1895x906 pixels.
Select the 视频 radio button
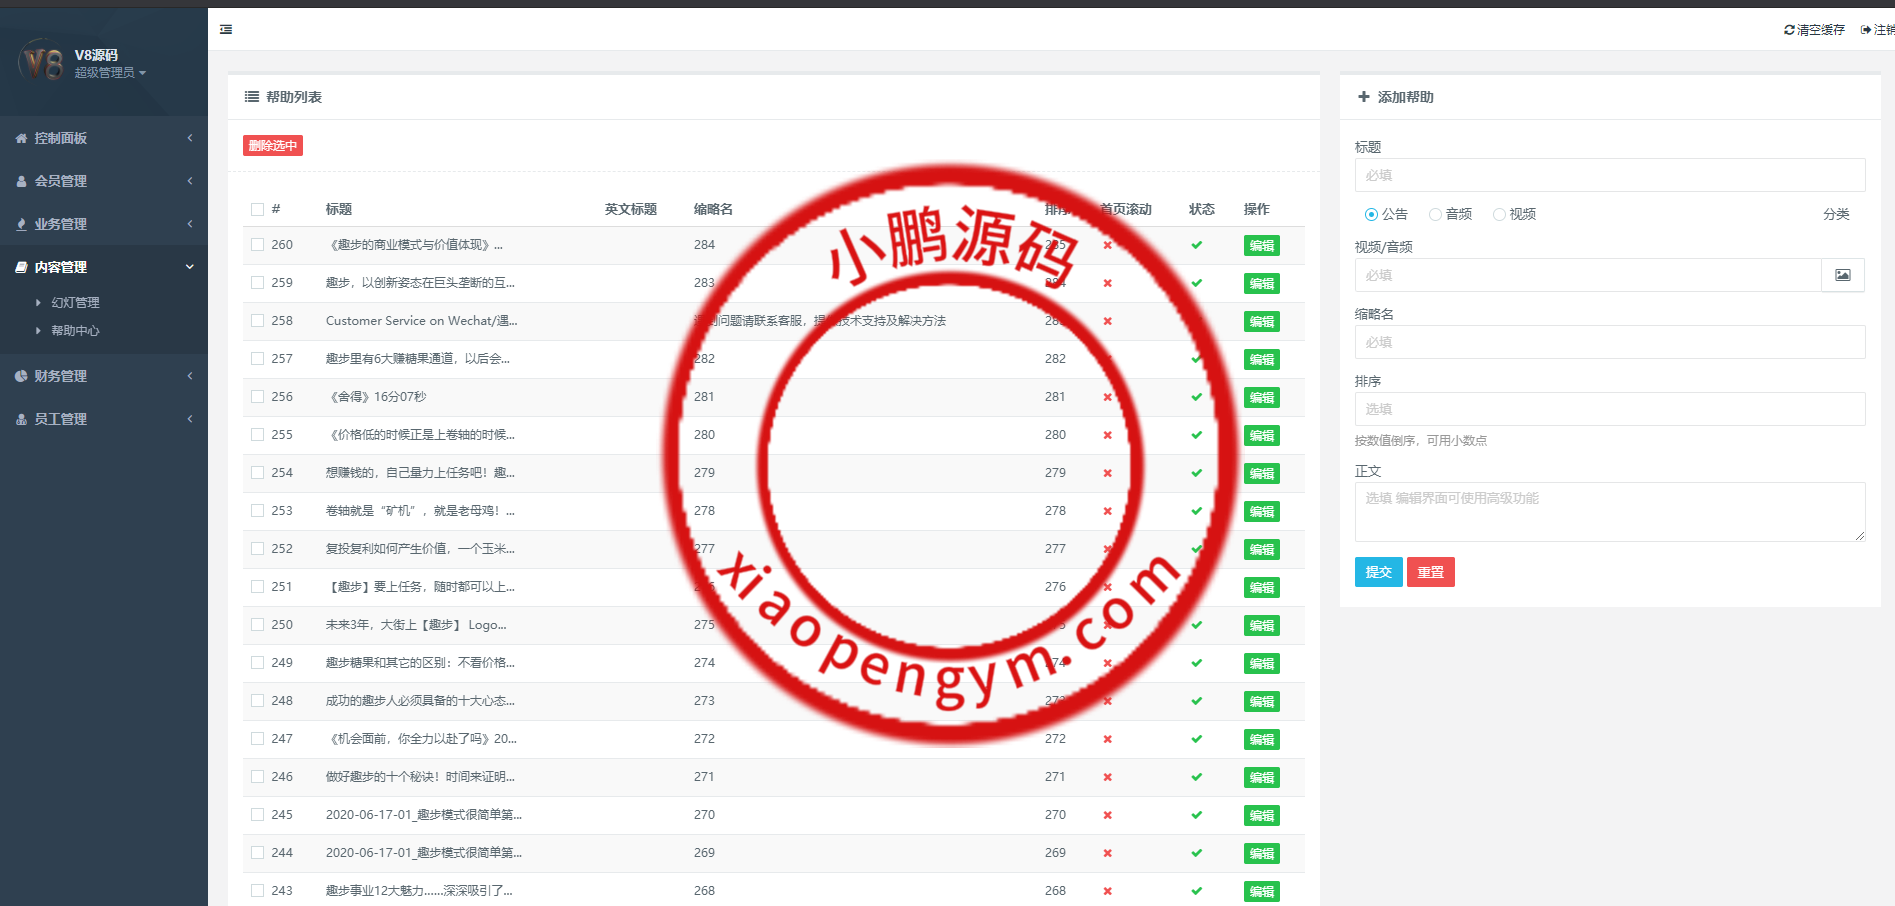(x=1499, y=214)
